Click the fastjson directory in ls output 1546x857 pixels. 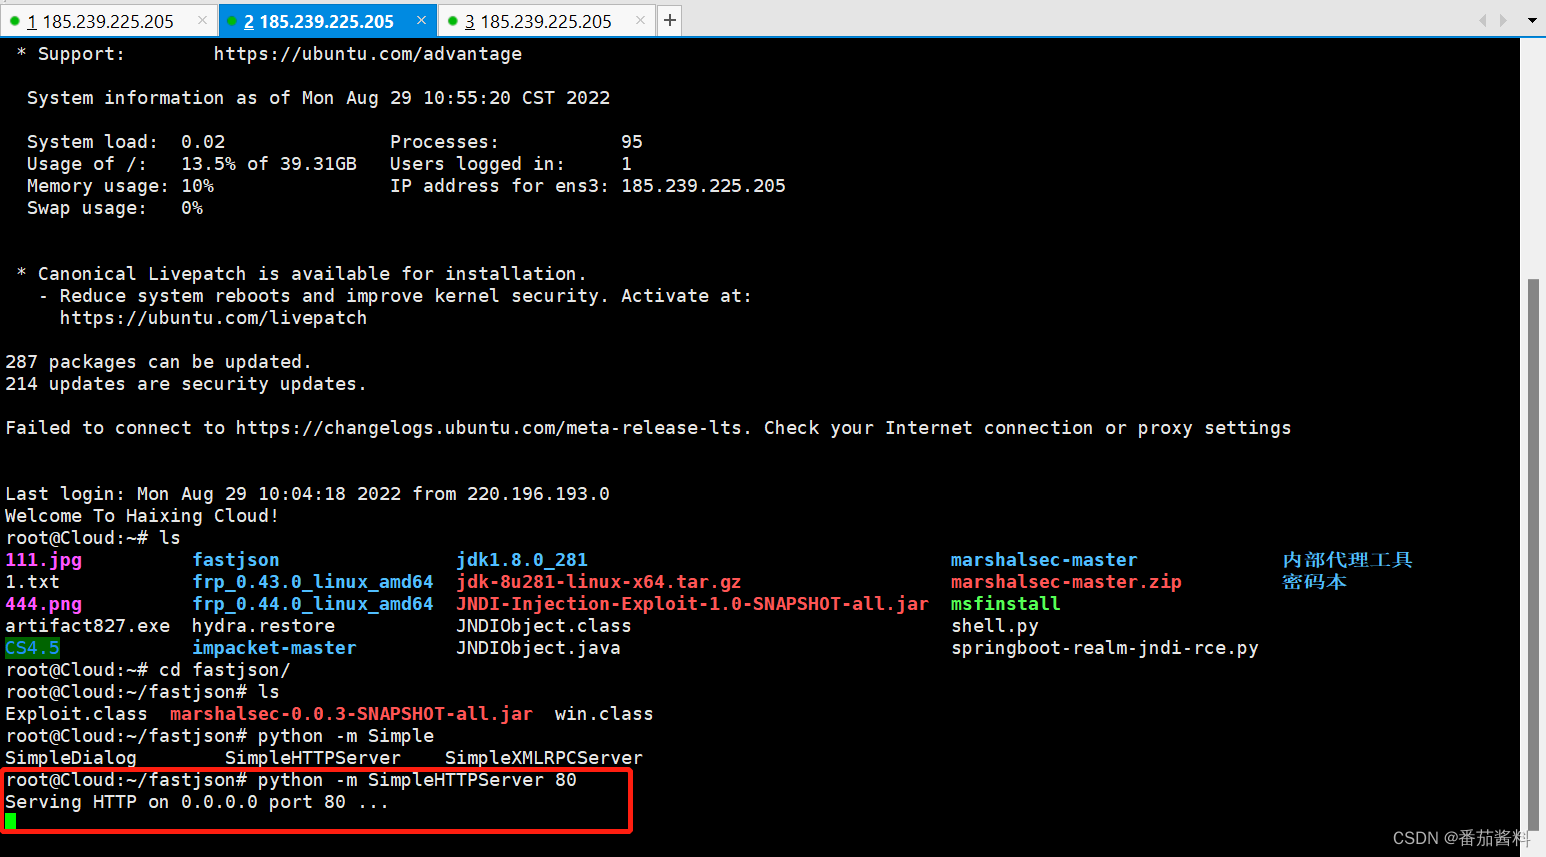(236, 560)
